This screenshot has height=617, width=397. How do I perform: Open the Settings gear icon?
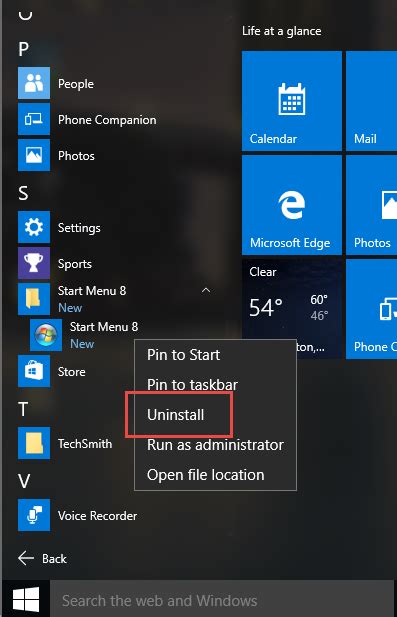click(x=34, y=227)
